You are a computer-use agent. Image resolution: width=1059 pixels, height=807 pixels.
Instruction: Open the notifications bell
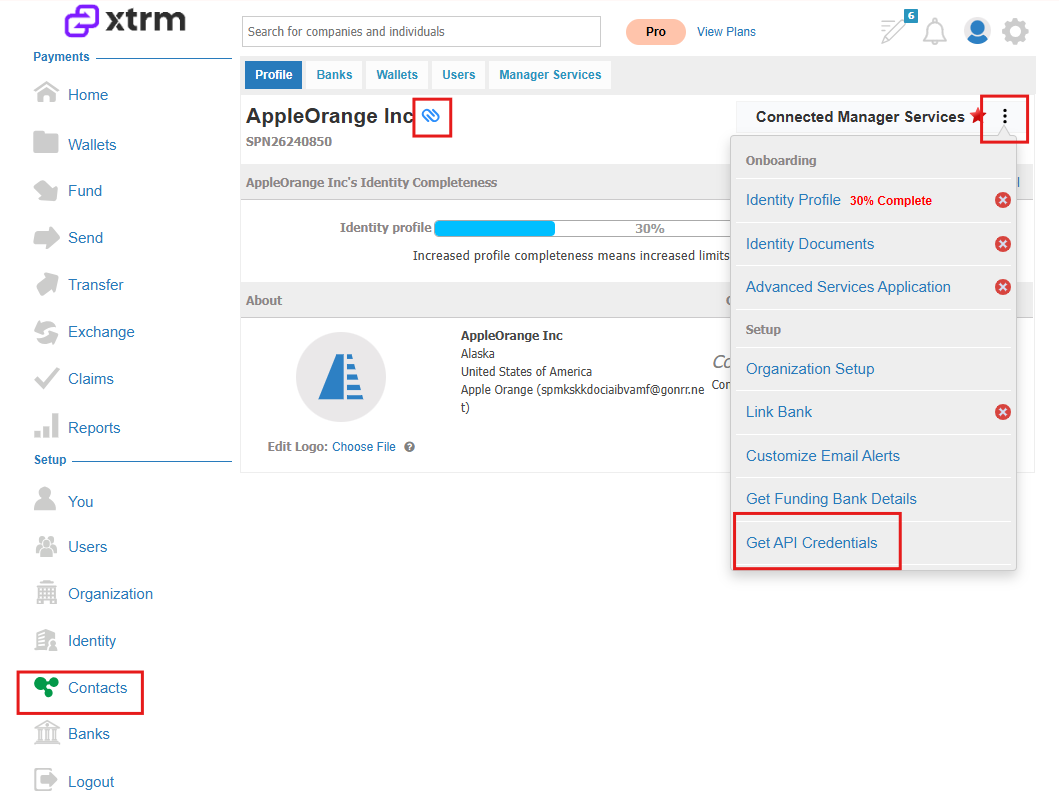[935, 32]
